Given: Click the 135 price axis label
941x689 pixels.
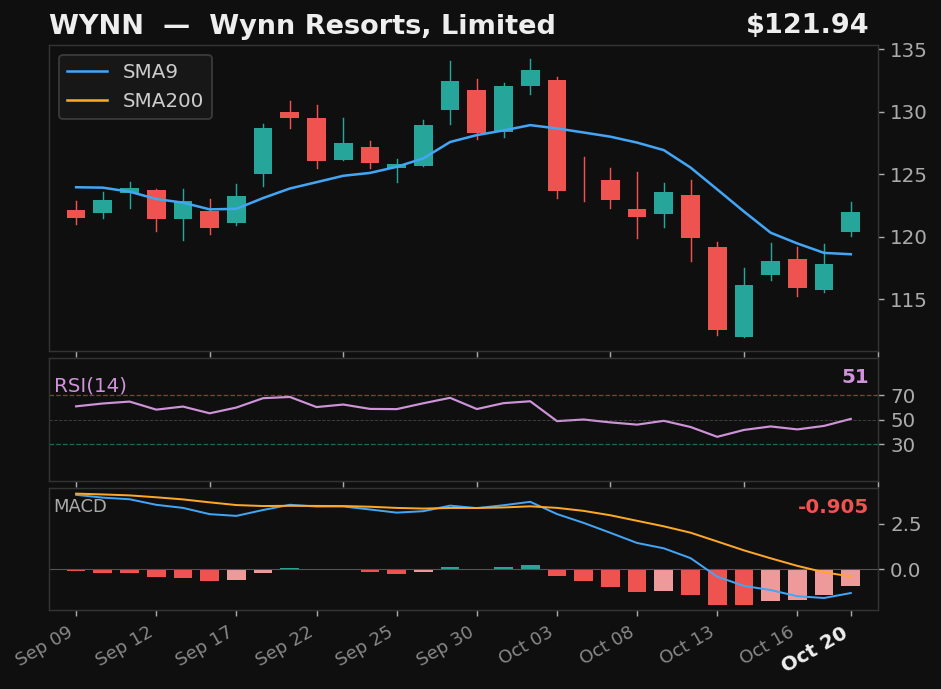Looking at the screenshot, I should tap(907, 50).
